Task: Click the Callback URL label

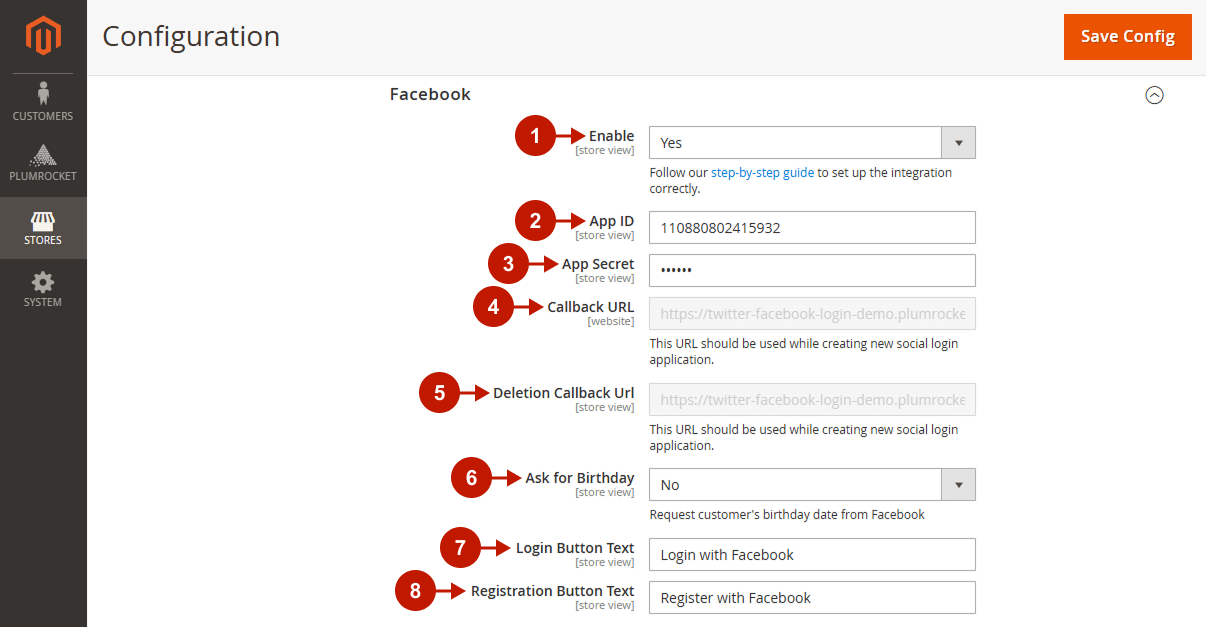Action: pos(590,307)
